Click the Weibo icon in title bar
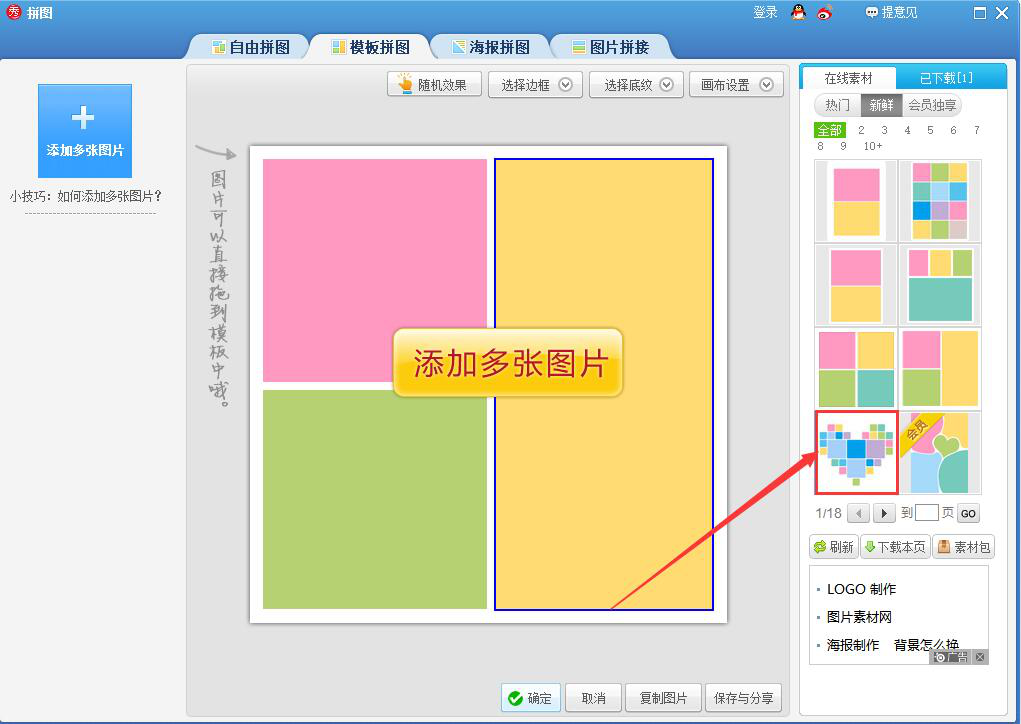 825,12
